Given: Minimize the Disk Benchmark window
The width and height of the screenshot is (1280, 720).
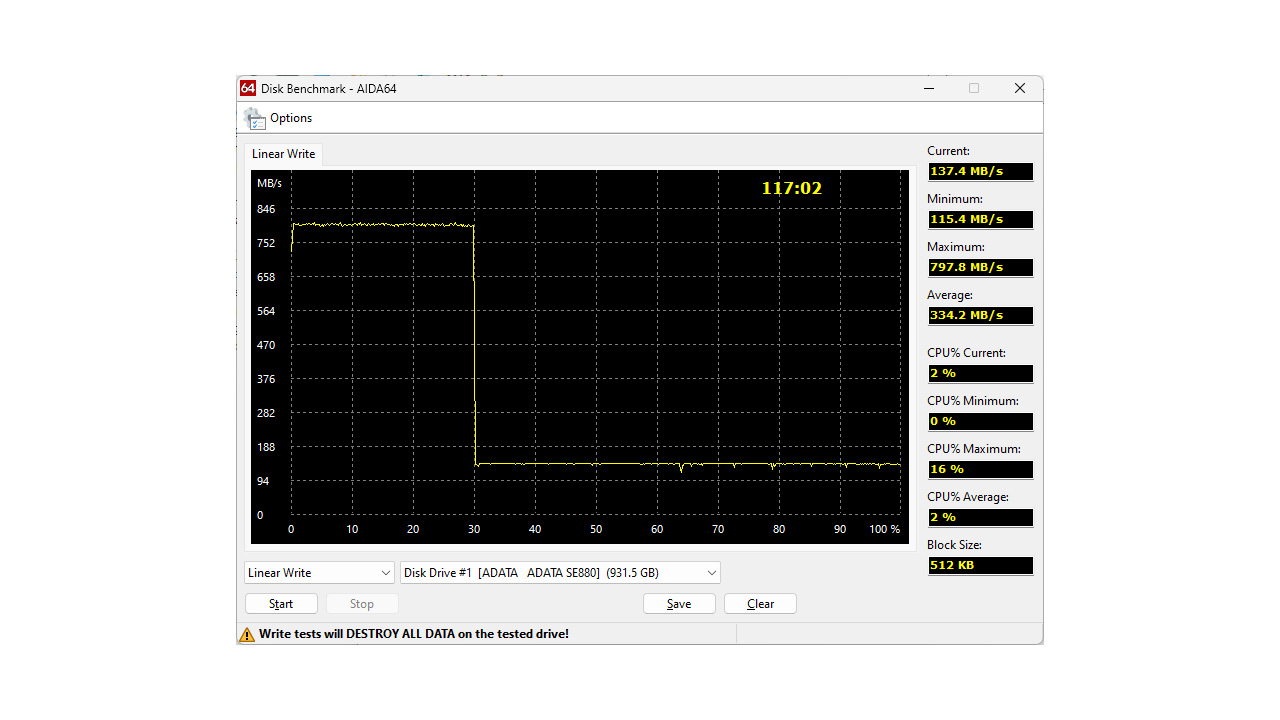Looking at the screenshot, I should pyautogui.click(x=929, y=88).
